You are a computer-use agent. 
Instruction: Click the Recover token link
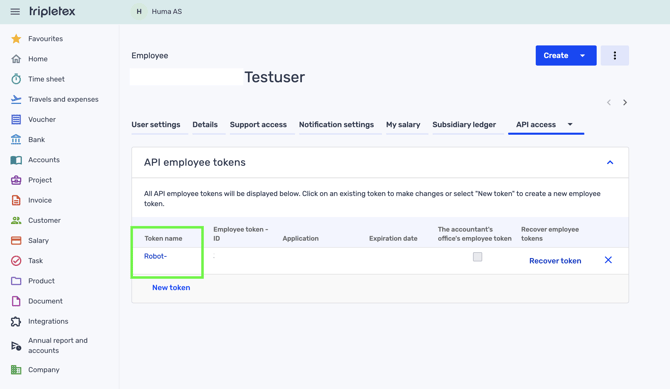click(555, 261)
